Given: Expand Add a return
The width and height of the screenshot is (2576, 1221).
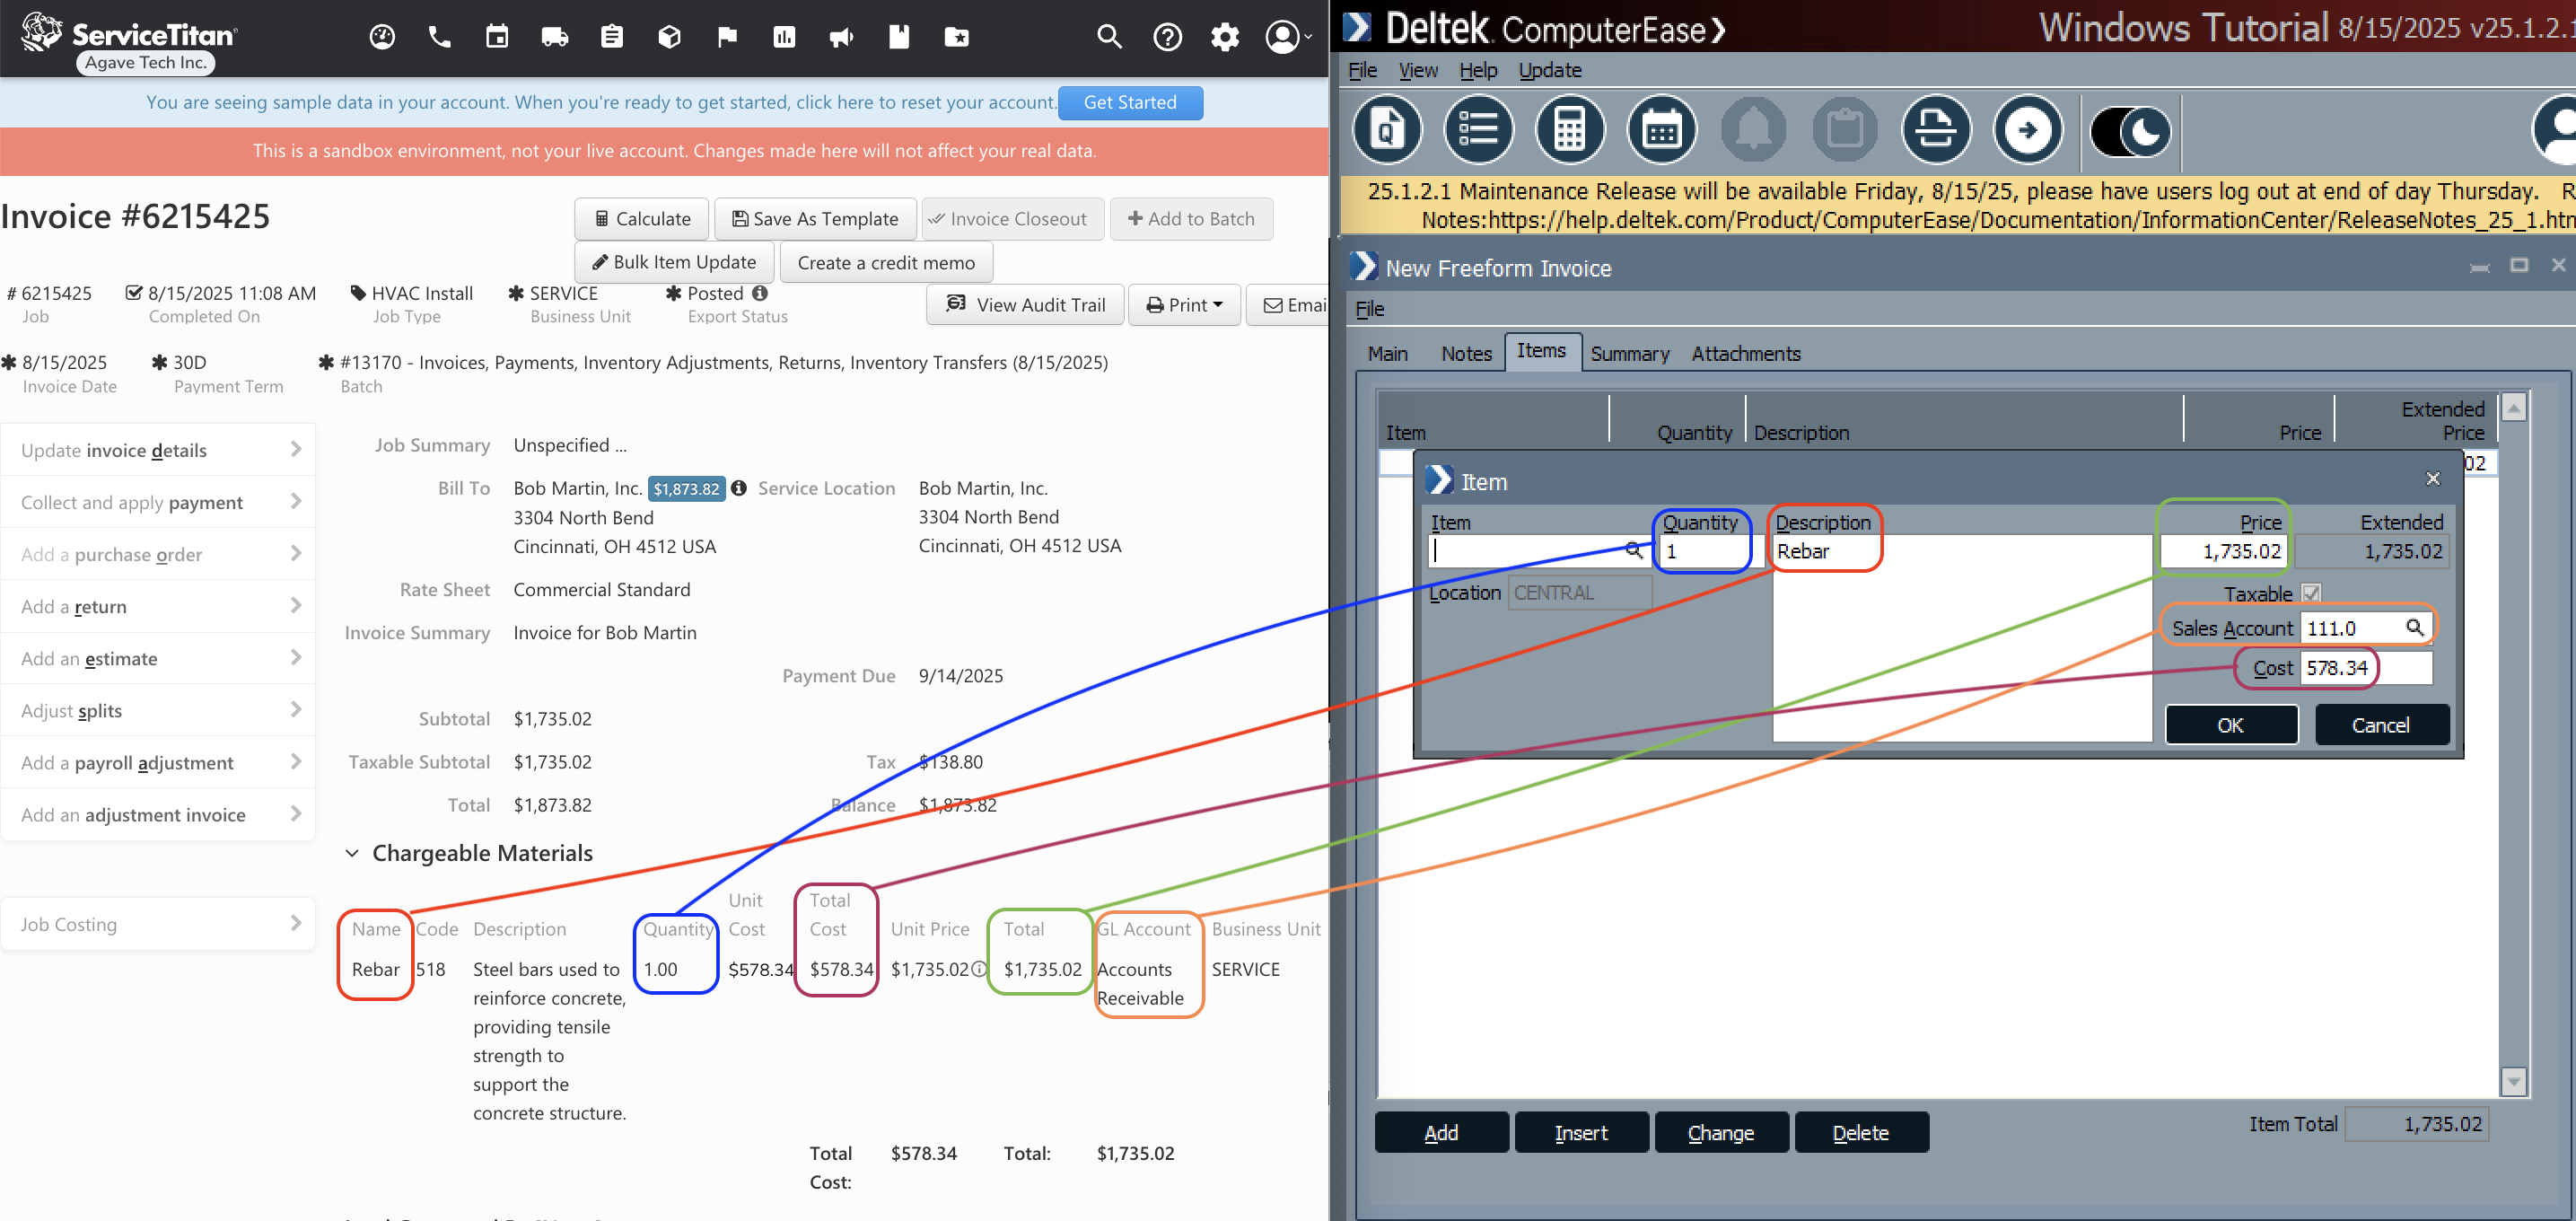Looking at the screenshot, I should click(x=159, y=606).
